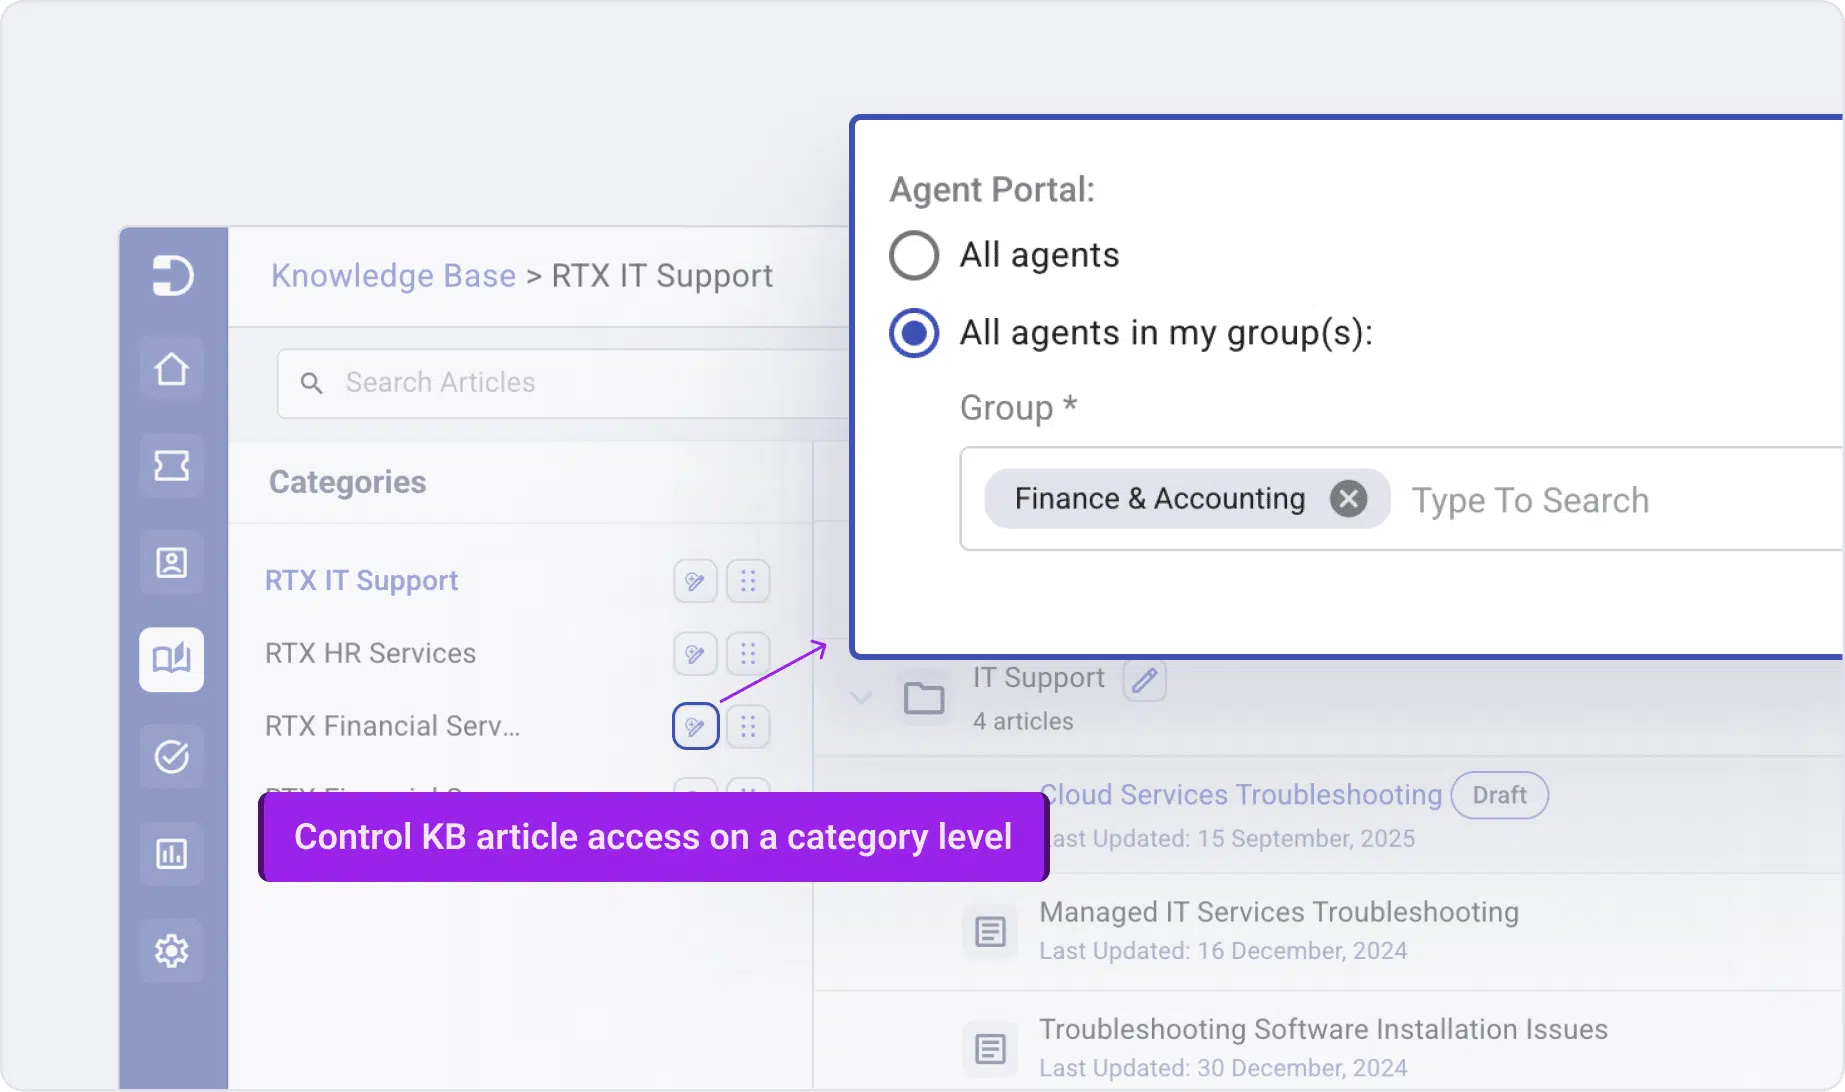Open the Reports chart icon in sidebar
1845x1092 pixels.
tap(171, 854)
